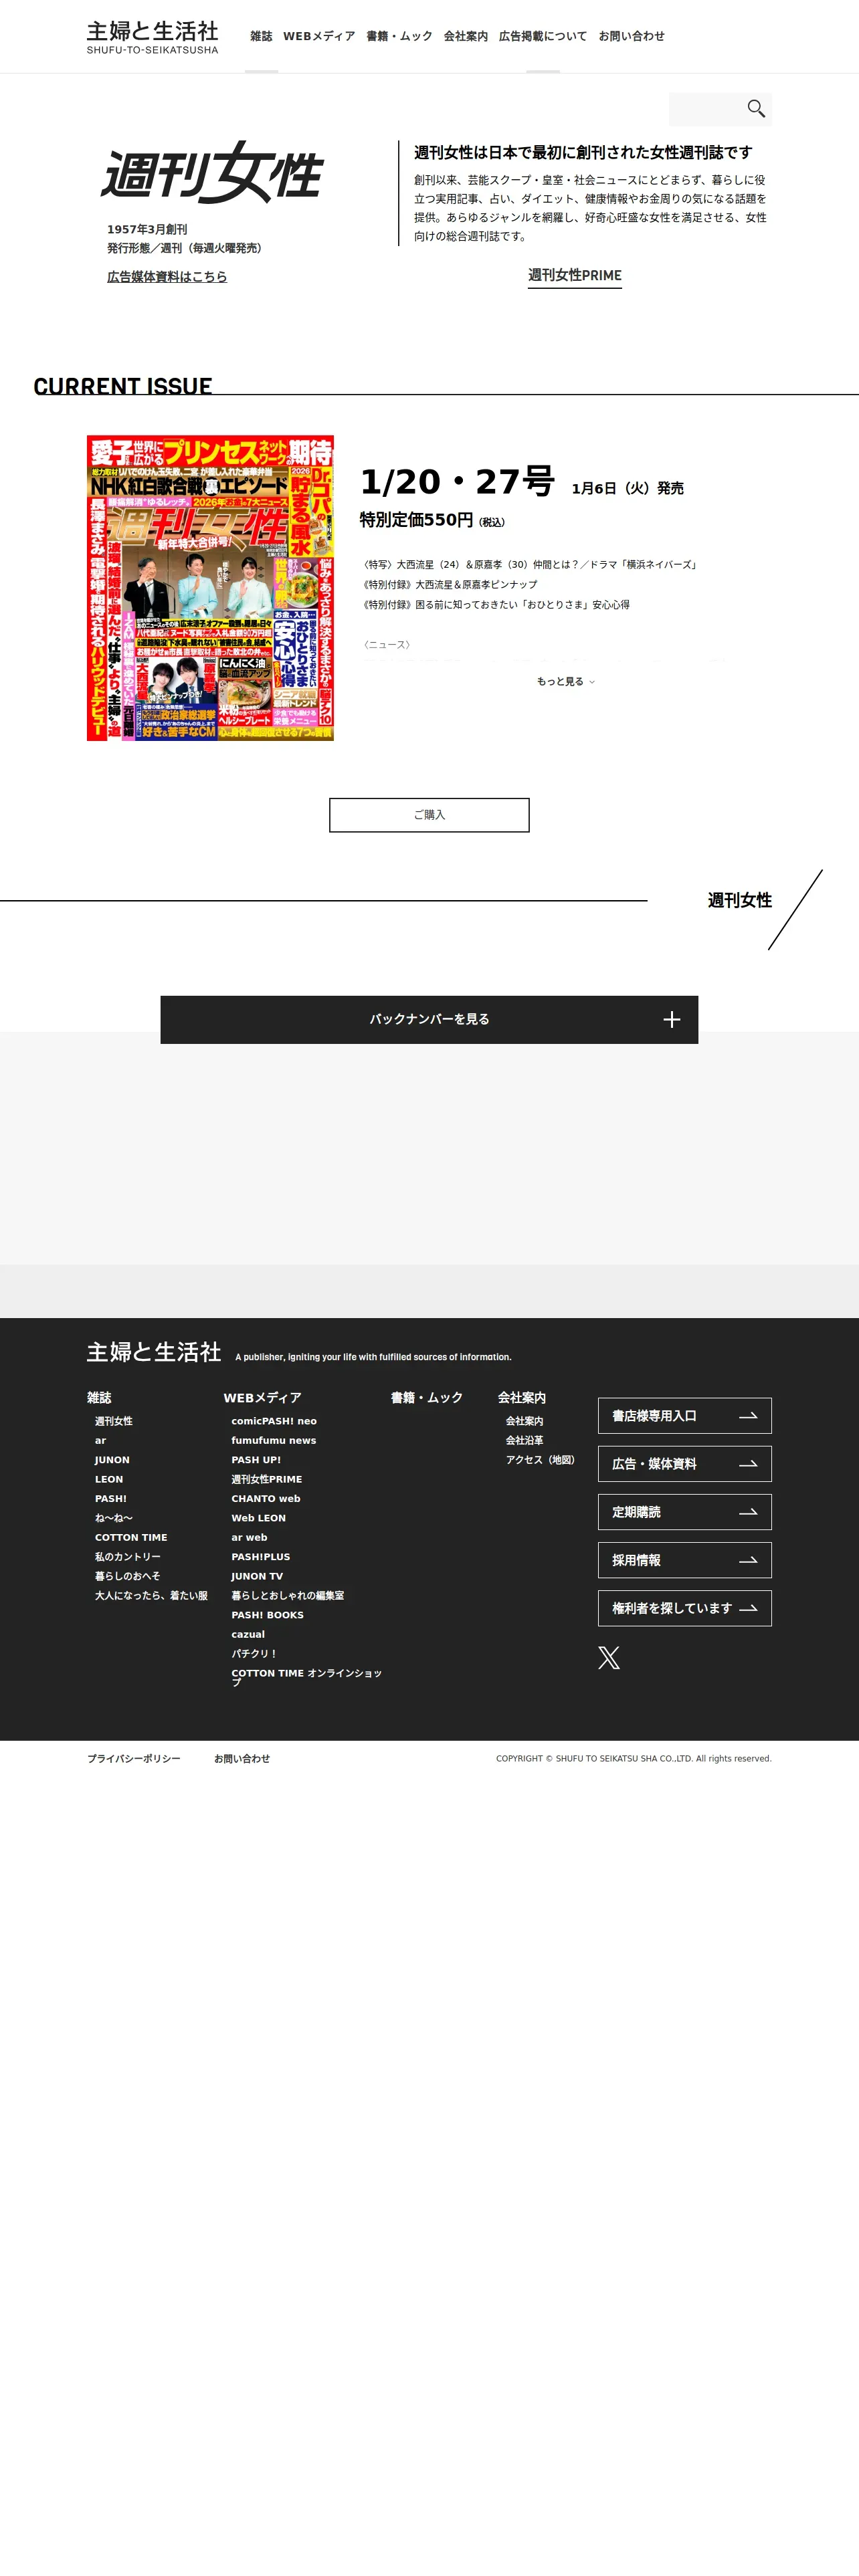Open the 会社沿革 footer link
Viewport: 859px width, 2576px height.
tap(525, 1440)
